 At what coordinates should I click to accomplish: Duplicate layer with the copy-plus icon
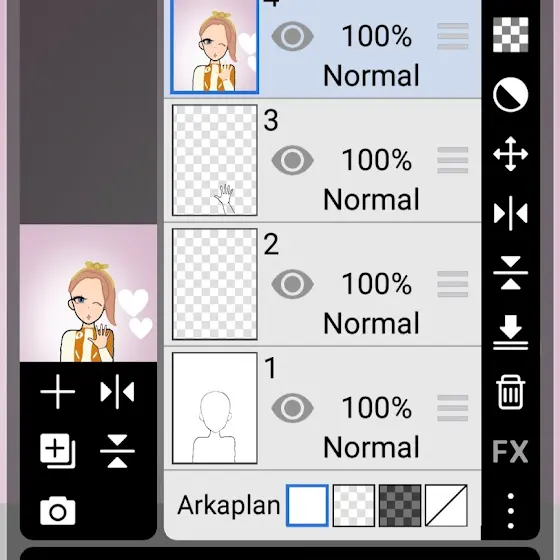point(58,451)
